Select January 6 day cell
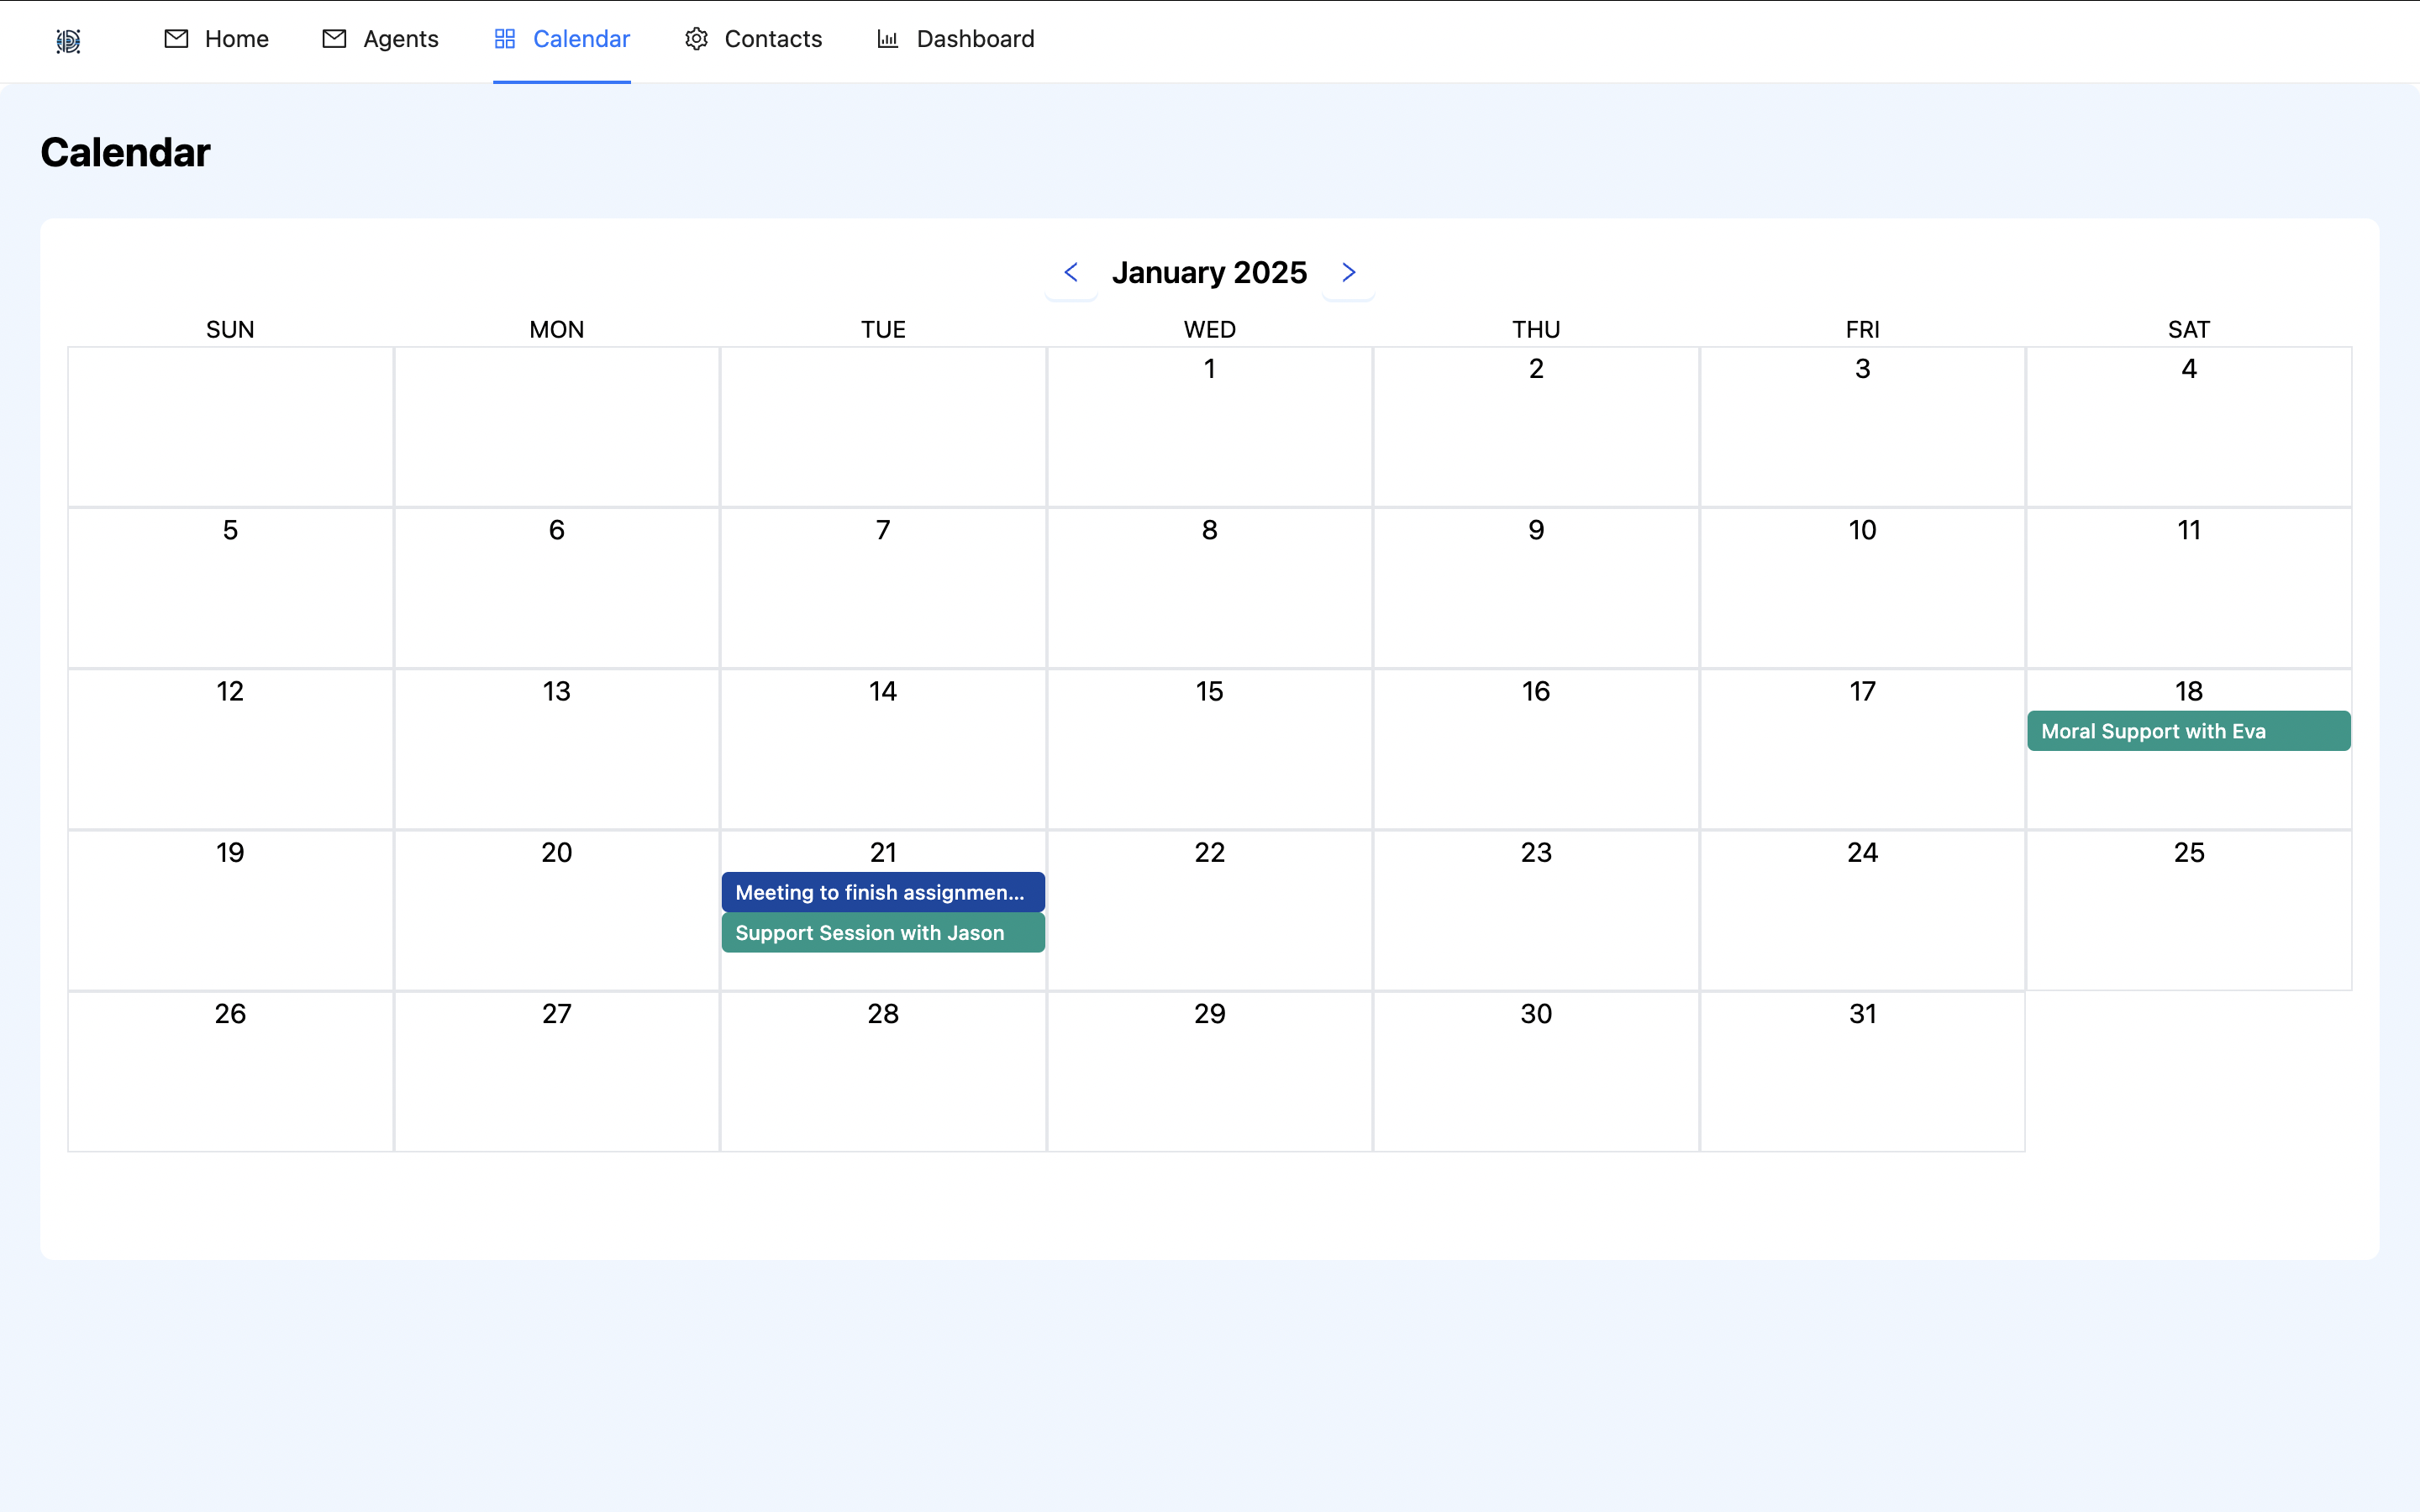This screenshot has height=1512, width=2420. coord(556,588)
